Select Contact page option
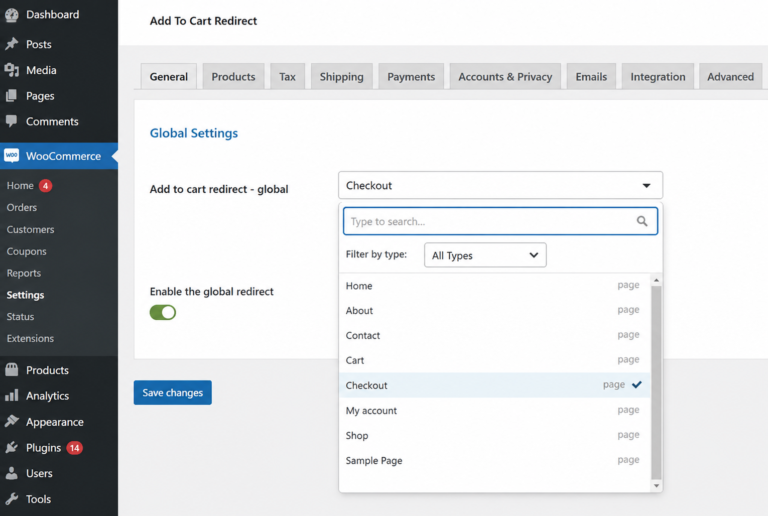The width and height of the screenshot is (768, 516). (x=495, y=335)
